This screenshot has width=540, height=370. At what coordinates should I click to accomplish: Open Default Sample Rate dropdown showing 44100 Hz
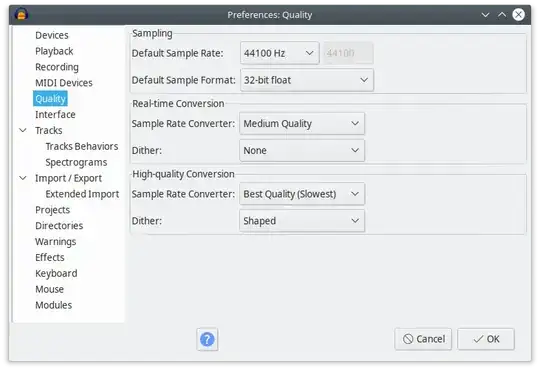point(280,53)
